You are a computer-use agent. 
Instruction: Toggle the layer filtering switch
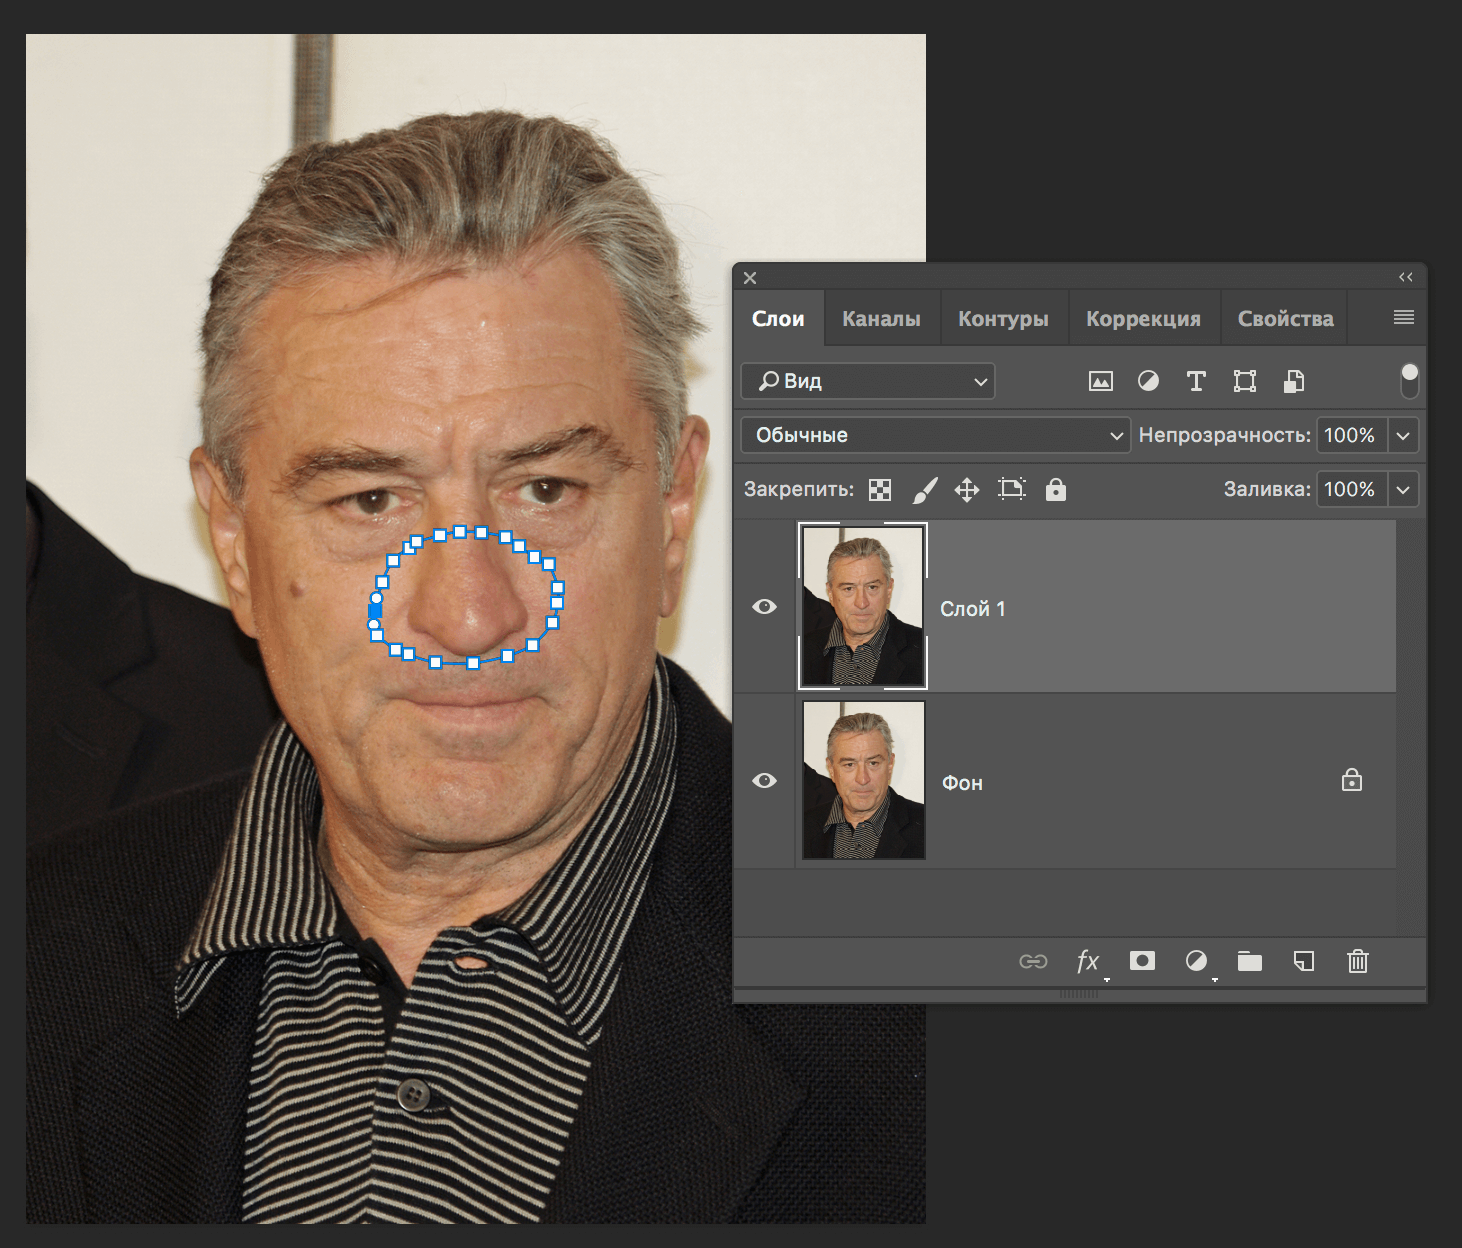(x=1409, y=380)
